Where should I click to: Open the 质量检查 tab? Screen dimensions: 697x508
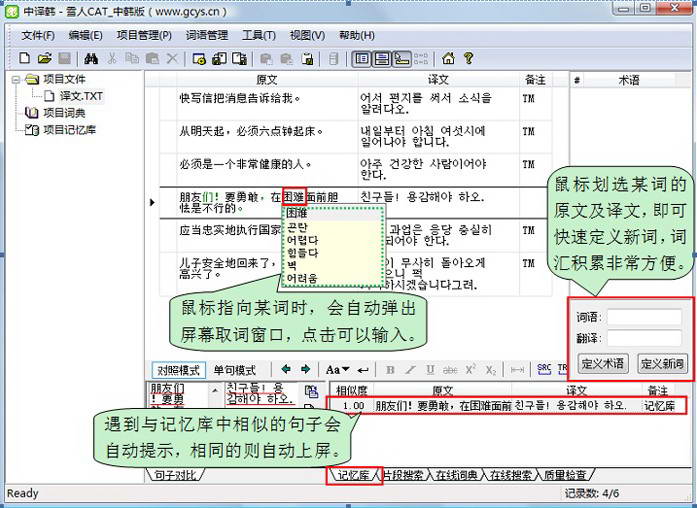tap(565, 474)
